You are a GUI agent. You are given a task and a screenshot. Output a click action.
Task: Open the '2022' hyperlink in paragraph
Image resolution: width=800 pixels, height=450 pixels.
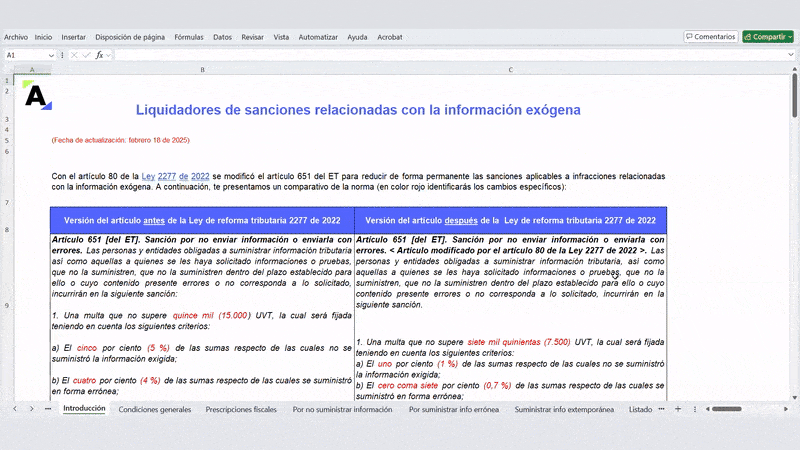click(x=200, y=176)
